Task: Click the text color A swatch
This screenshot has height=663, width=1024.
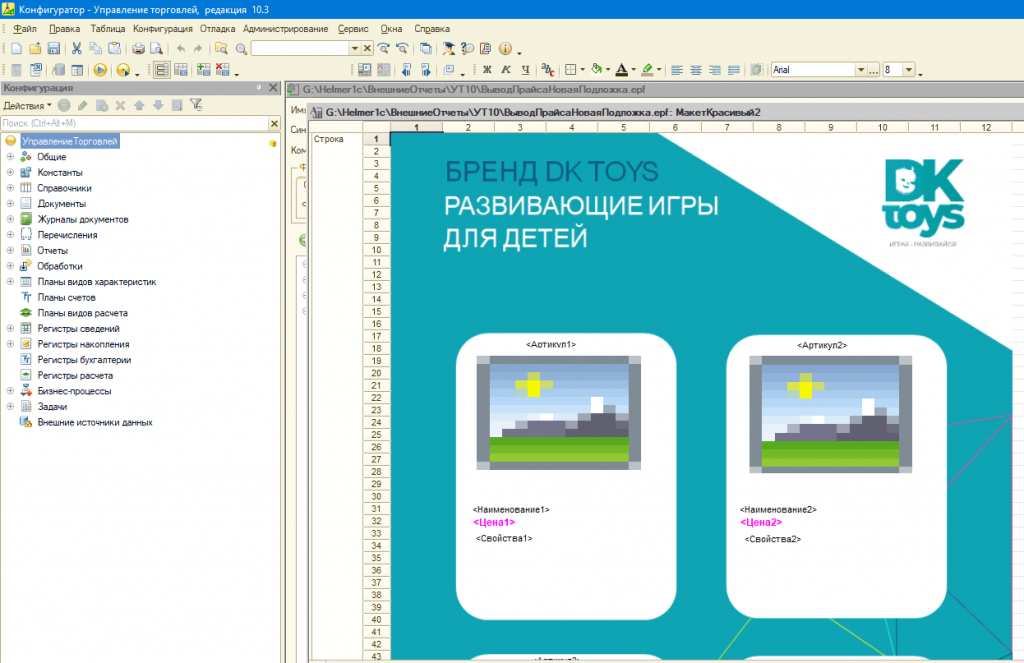Action: pyautogui.click(x=622, y=70)
